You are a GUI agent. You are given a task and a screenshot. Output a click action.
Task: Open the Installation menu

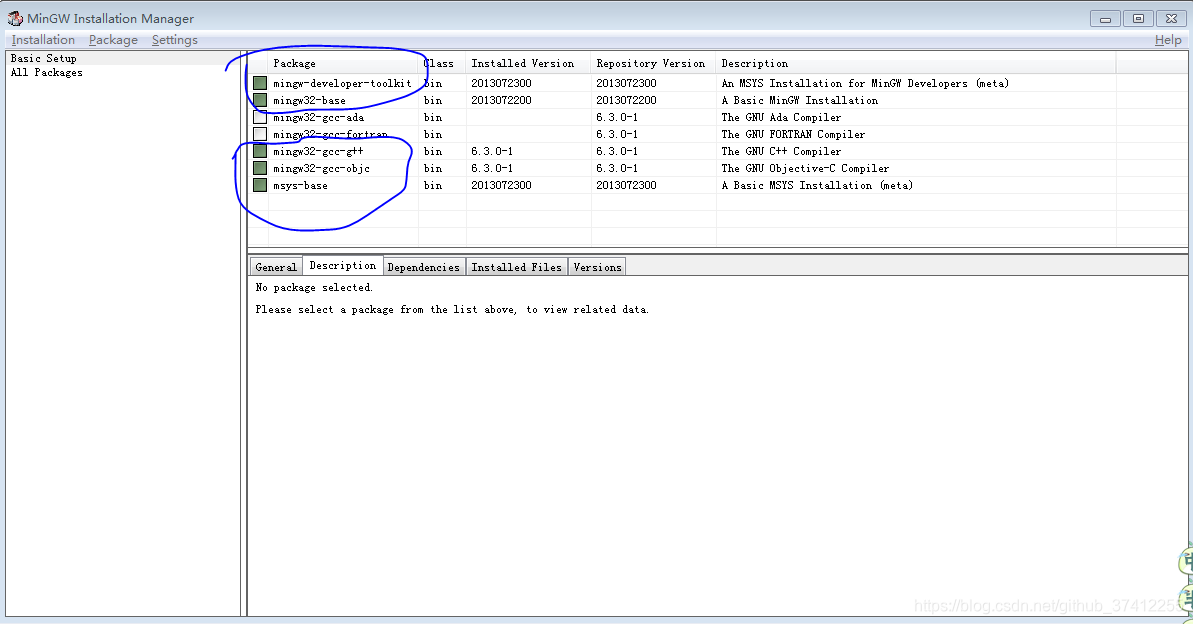[x=43, y=40]
